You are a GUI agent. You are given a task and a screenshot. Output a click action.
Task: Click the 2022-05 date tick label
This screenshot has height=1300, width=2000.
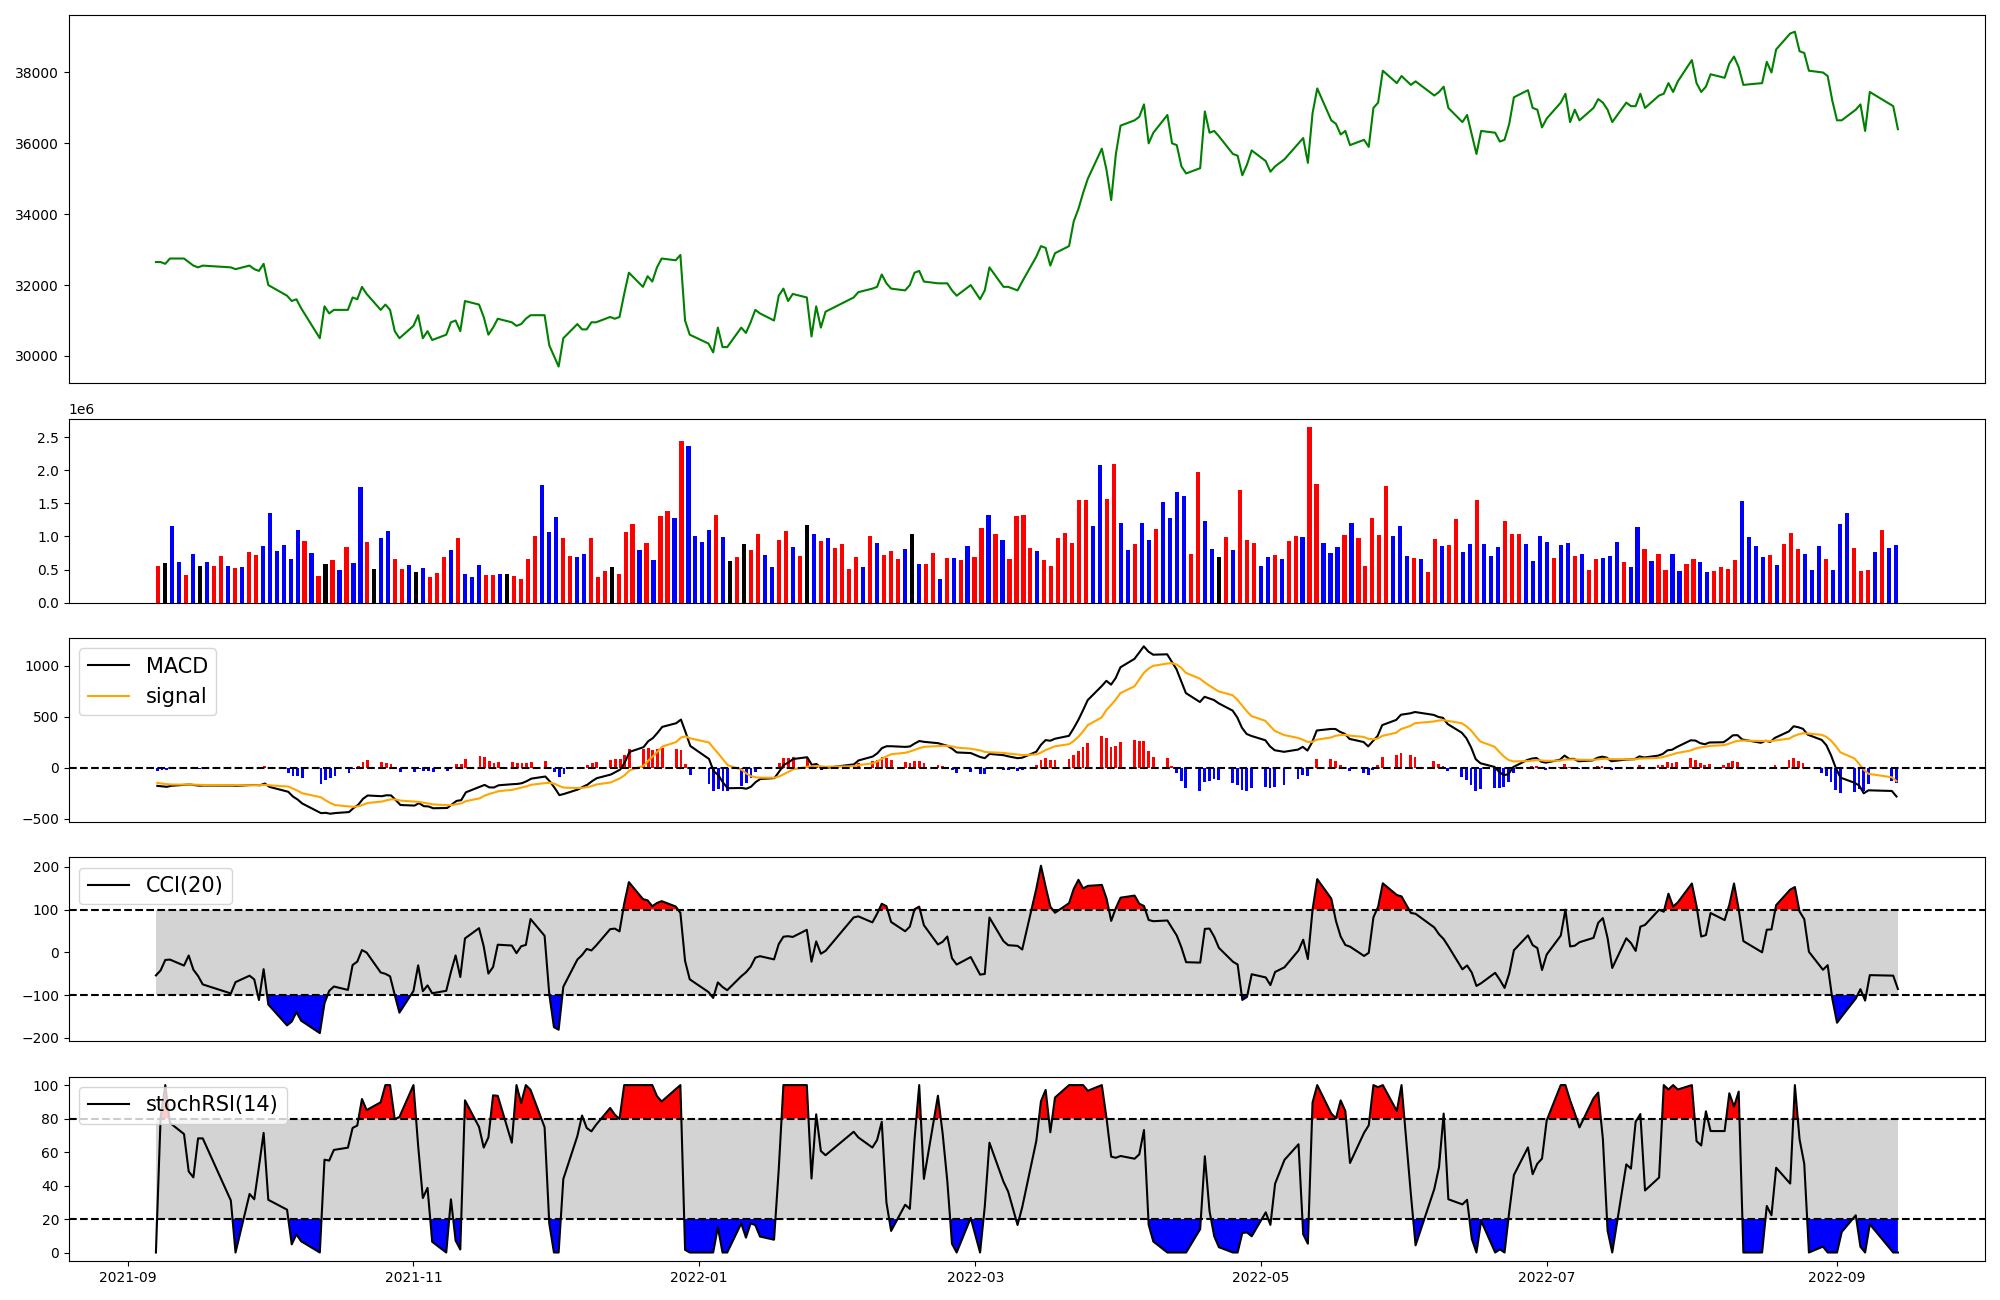tap(1260, 1277)
